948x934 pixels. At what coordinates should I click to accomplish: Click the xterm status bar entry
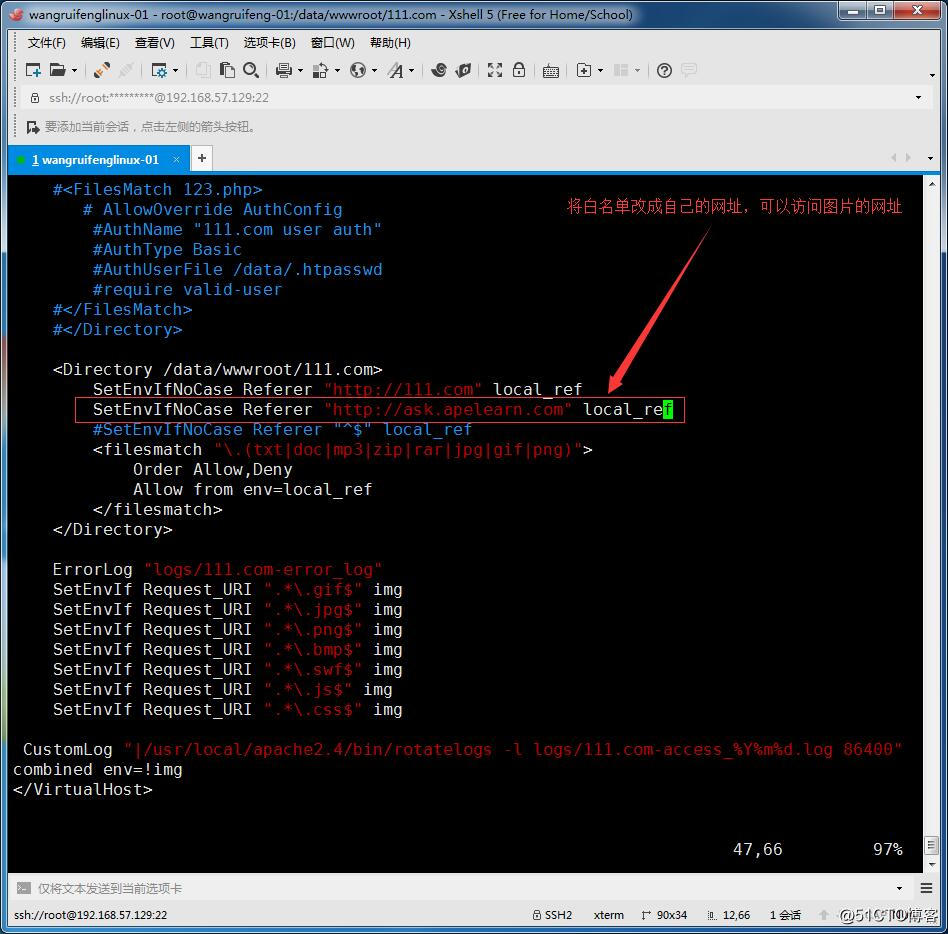(x=608, y=915)
